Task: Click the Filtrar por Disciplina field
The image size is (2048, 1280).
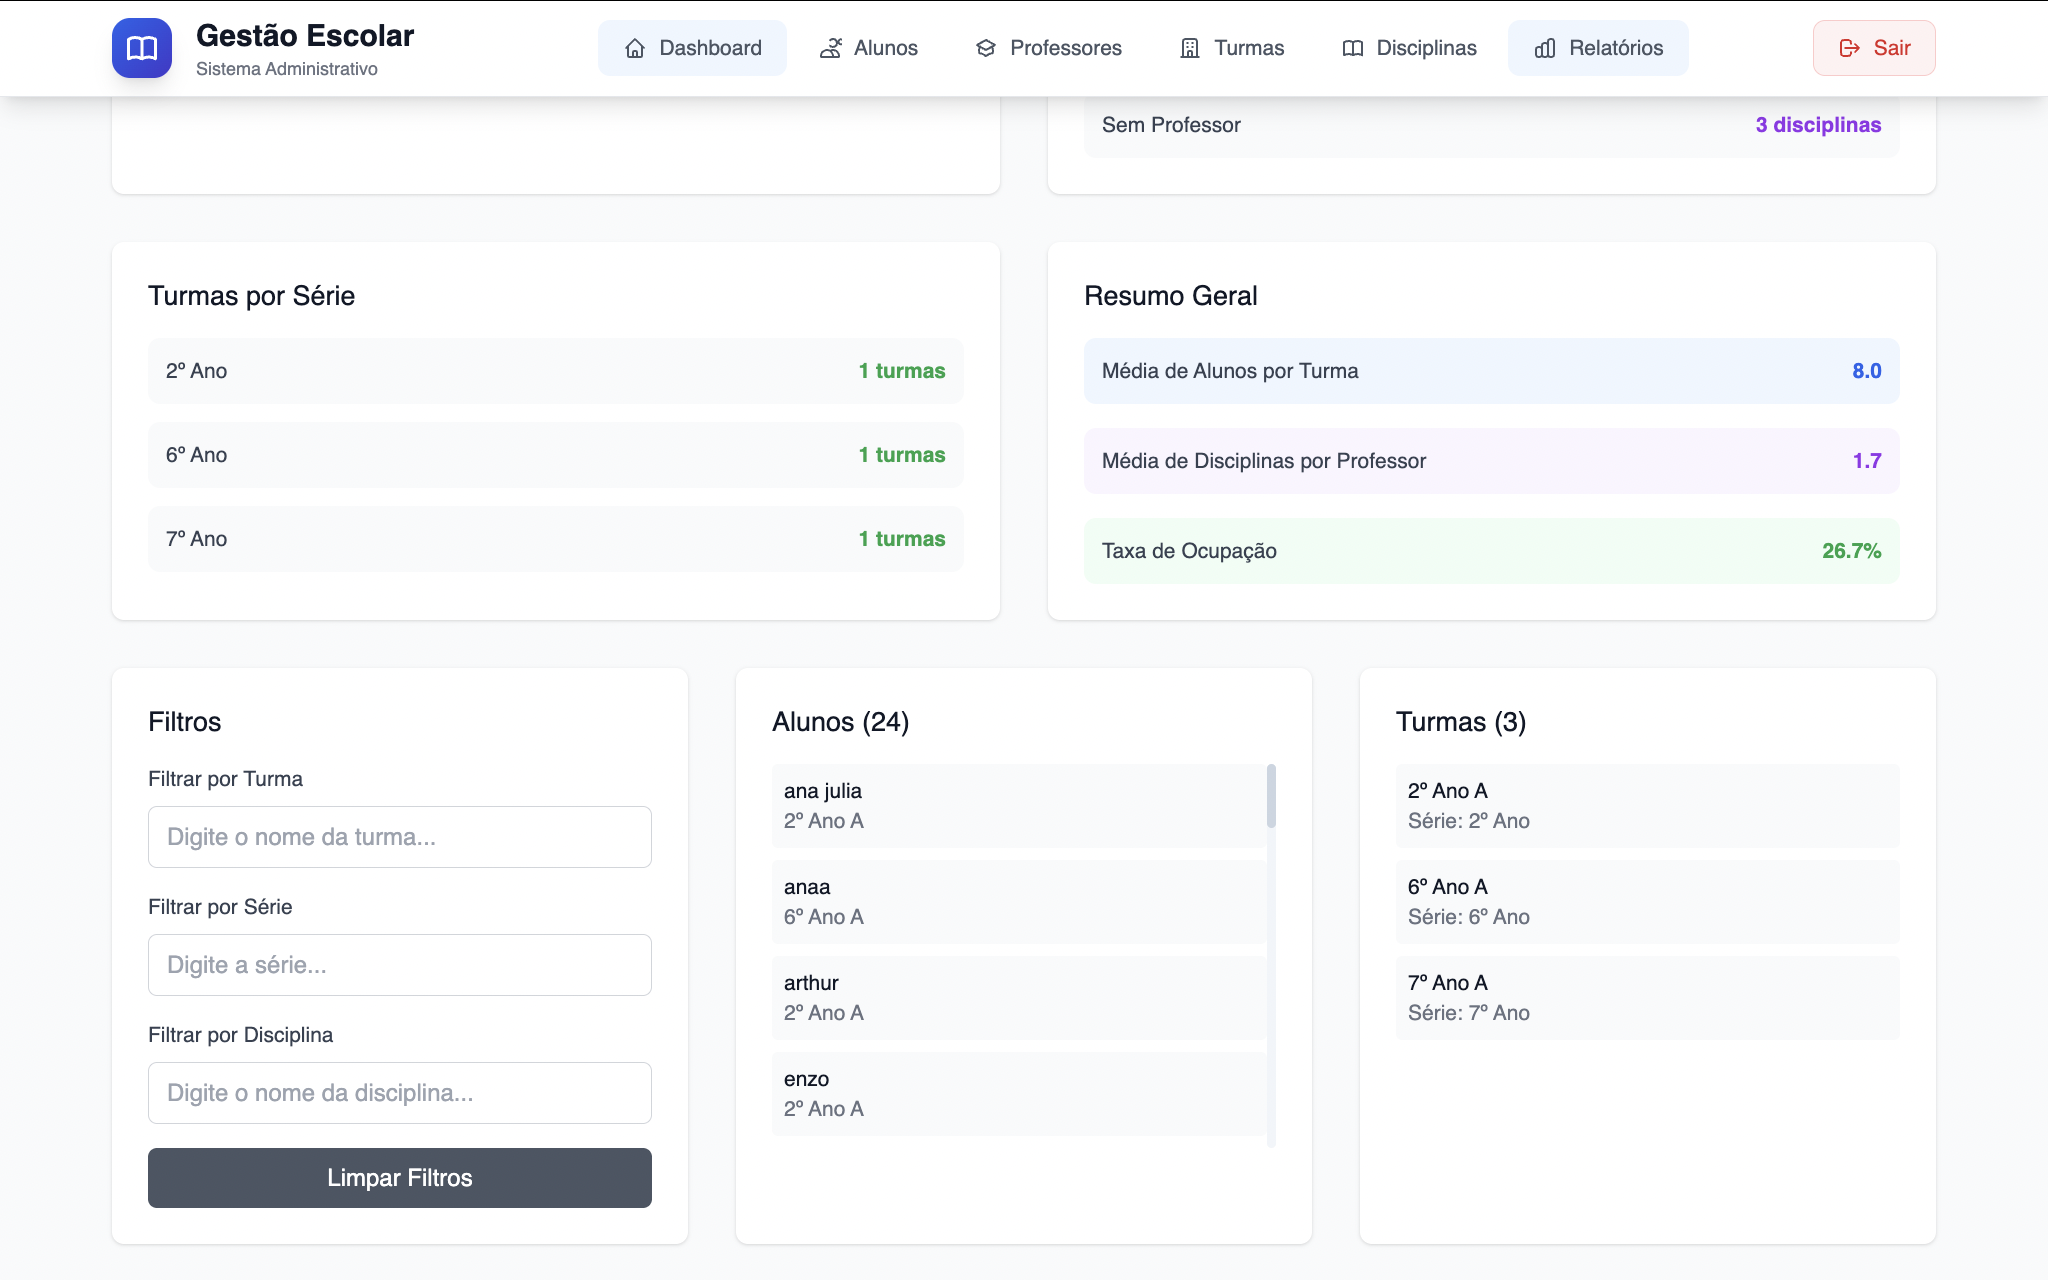Action: tap(400, 1093)
